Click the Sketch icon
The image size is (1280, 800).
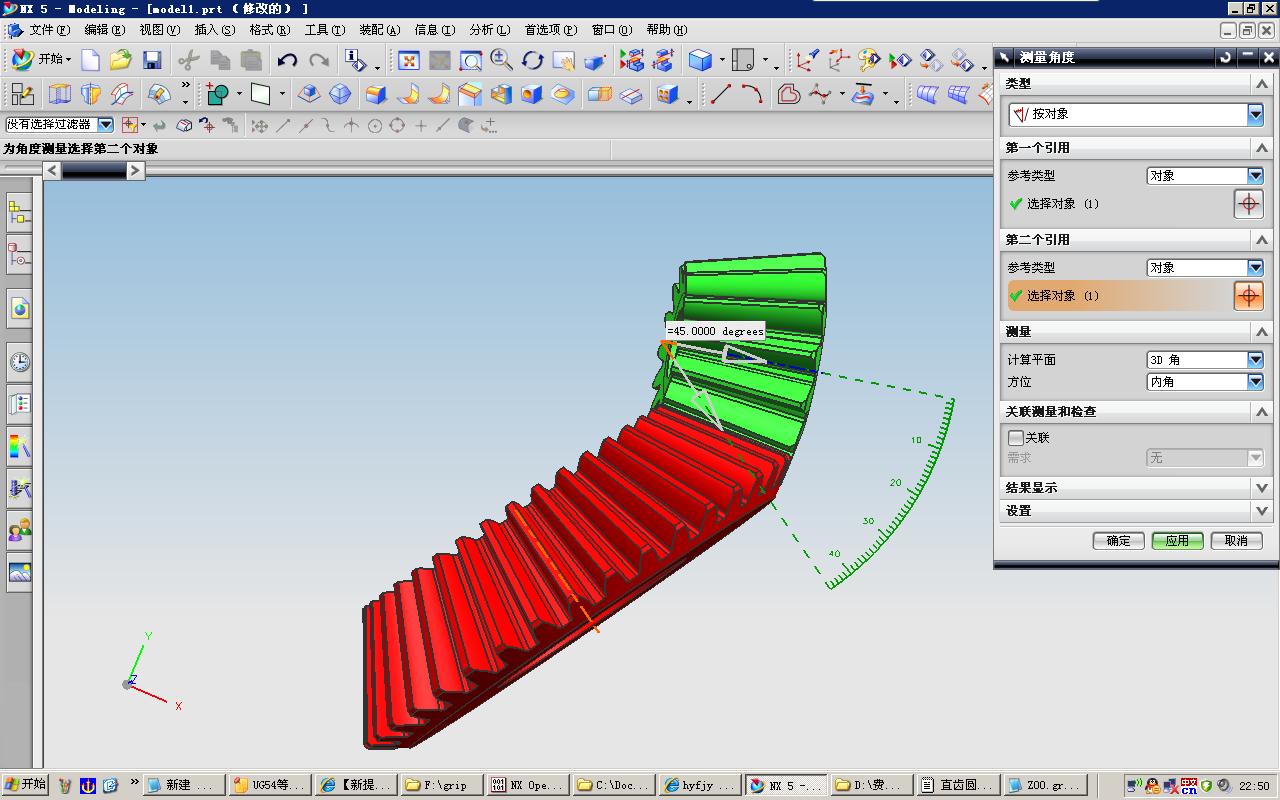[x=22, y=95]
